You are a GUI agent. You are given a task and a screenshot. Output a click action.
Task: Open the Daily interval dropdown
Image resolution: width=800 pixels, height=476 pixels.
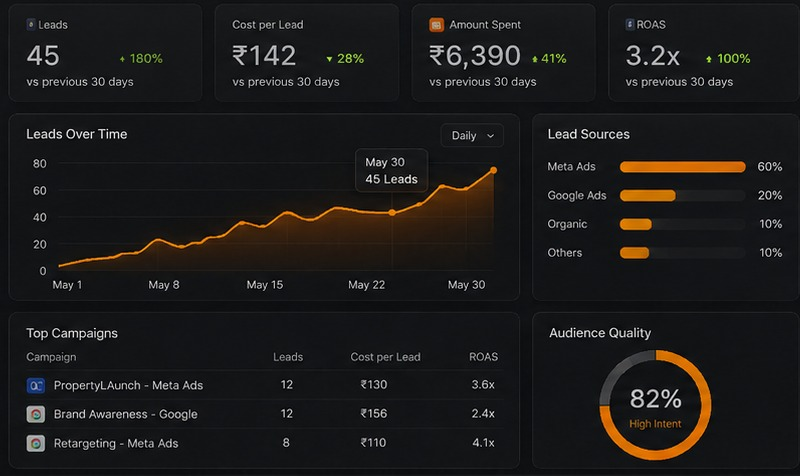tap(472, 136)
